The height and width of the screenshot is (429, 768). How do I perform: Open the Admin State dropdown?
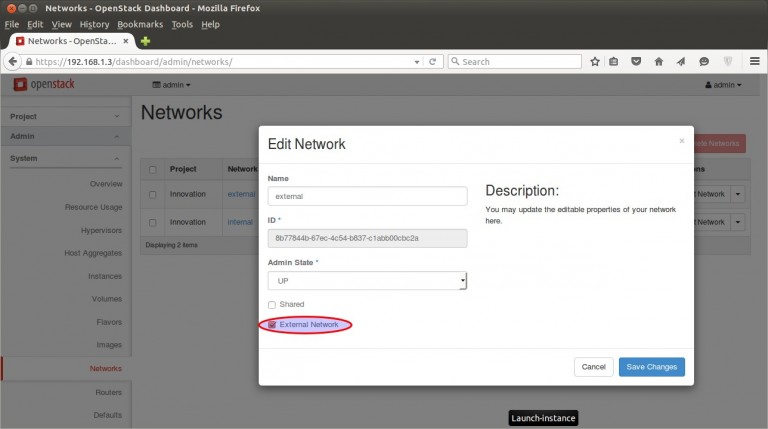click(x=367, y=281)
